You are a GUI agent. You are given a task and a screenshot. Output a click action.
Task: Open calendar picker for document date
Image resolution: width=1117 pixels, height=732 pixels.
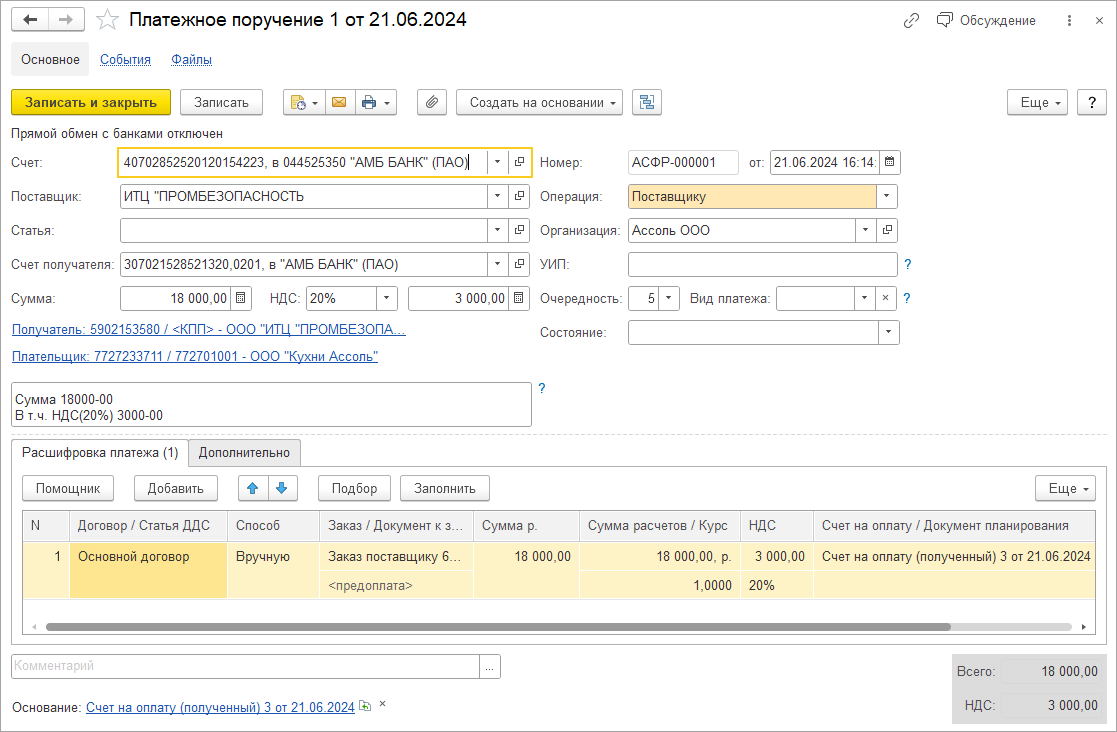[x=889, y=162]
